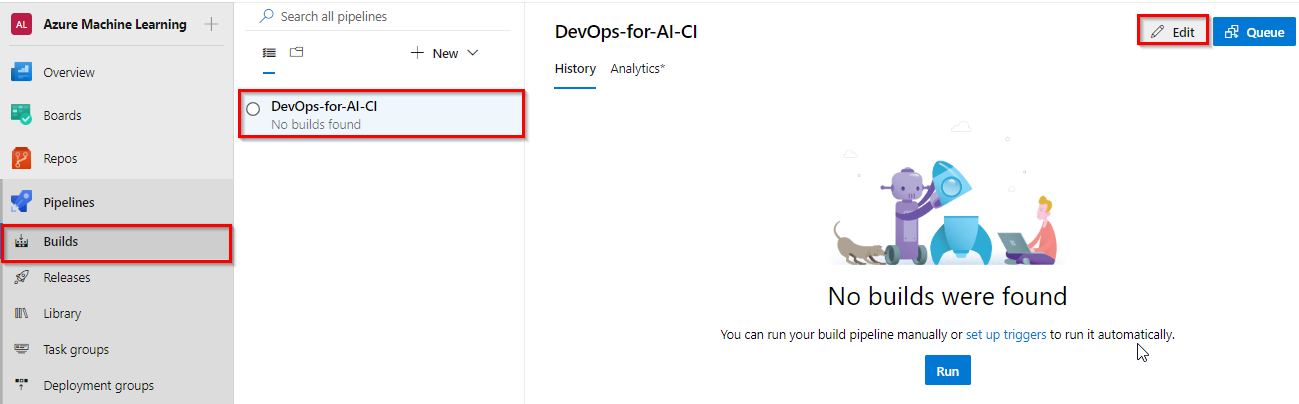Click the Pipelines rocket icon
1299x404 pixels.
click(x=22, y=202)
